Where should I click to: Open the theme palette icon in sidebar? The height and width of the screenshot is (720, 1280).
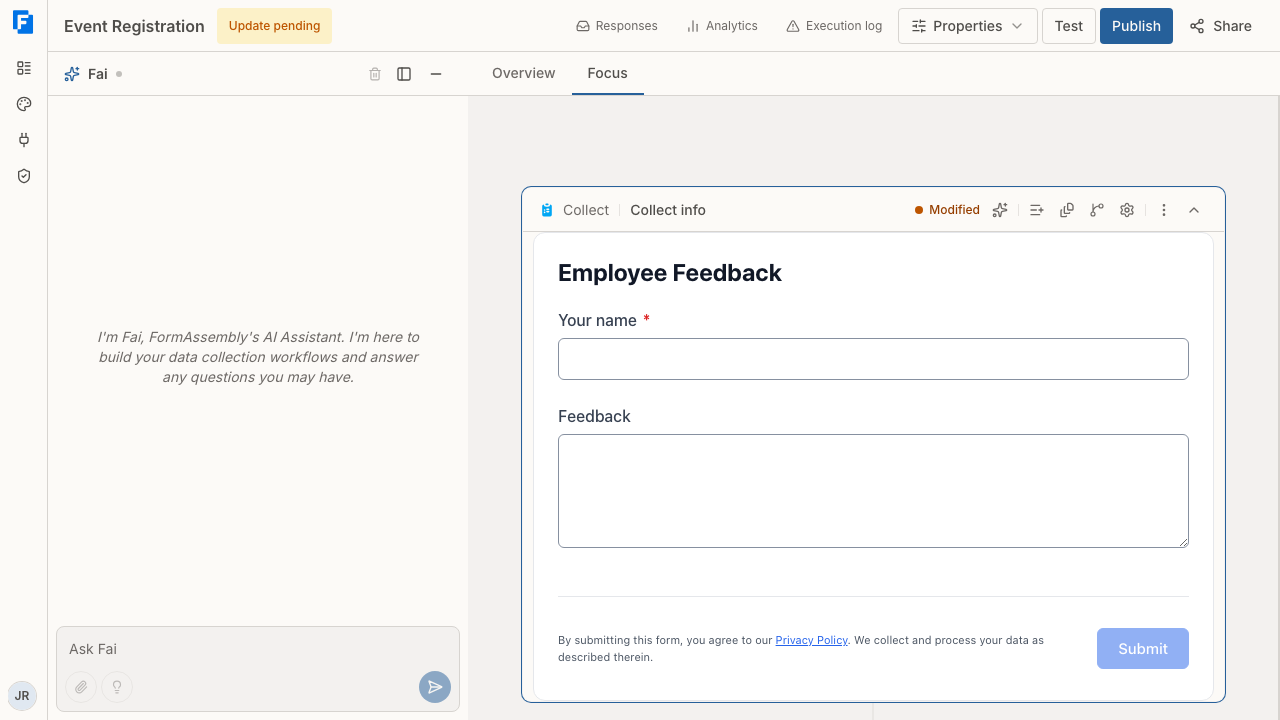[x=24, y=104]
